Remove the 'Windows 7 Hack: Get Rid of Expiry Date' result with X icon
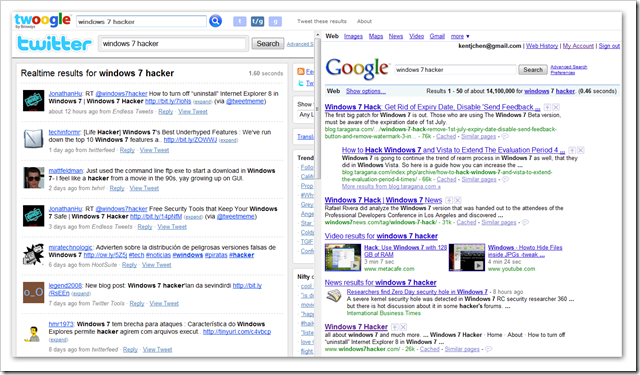The image size is (640, 375). [x=556, y=107]
